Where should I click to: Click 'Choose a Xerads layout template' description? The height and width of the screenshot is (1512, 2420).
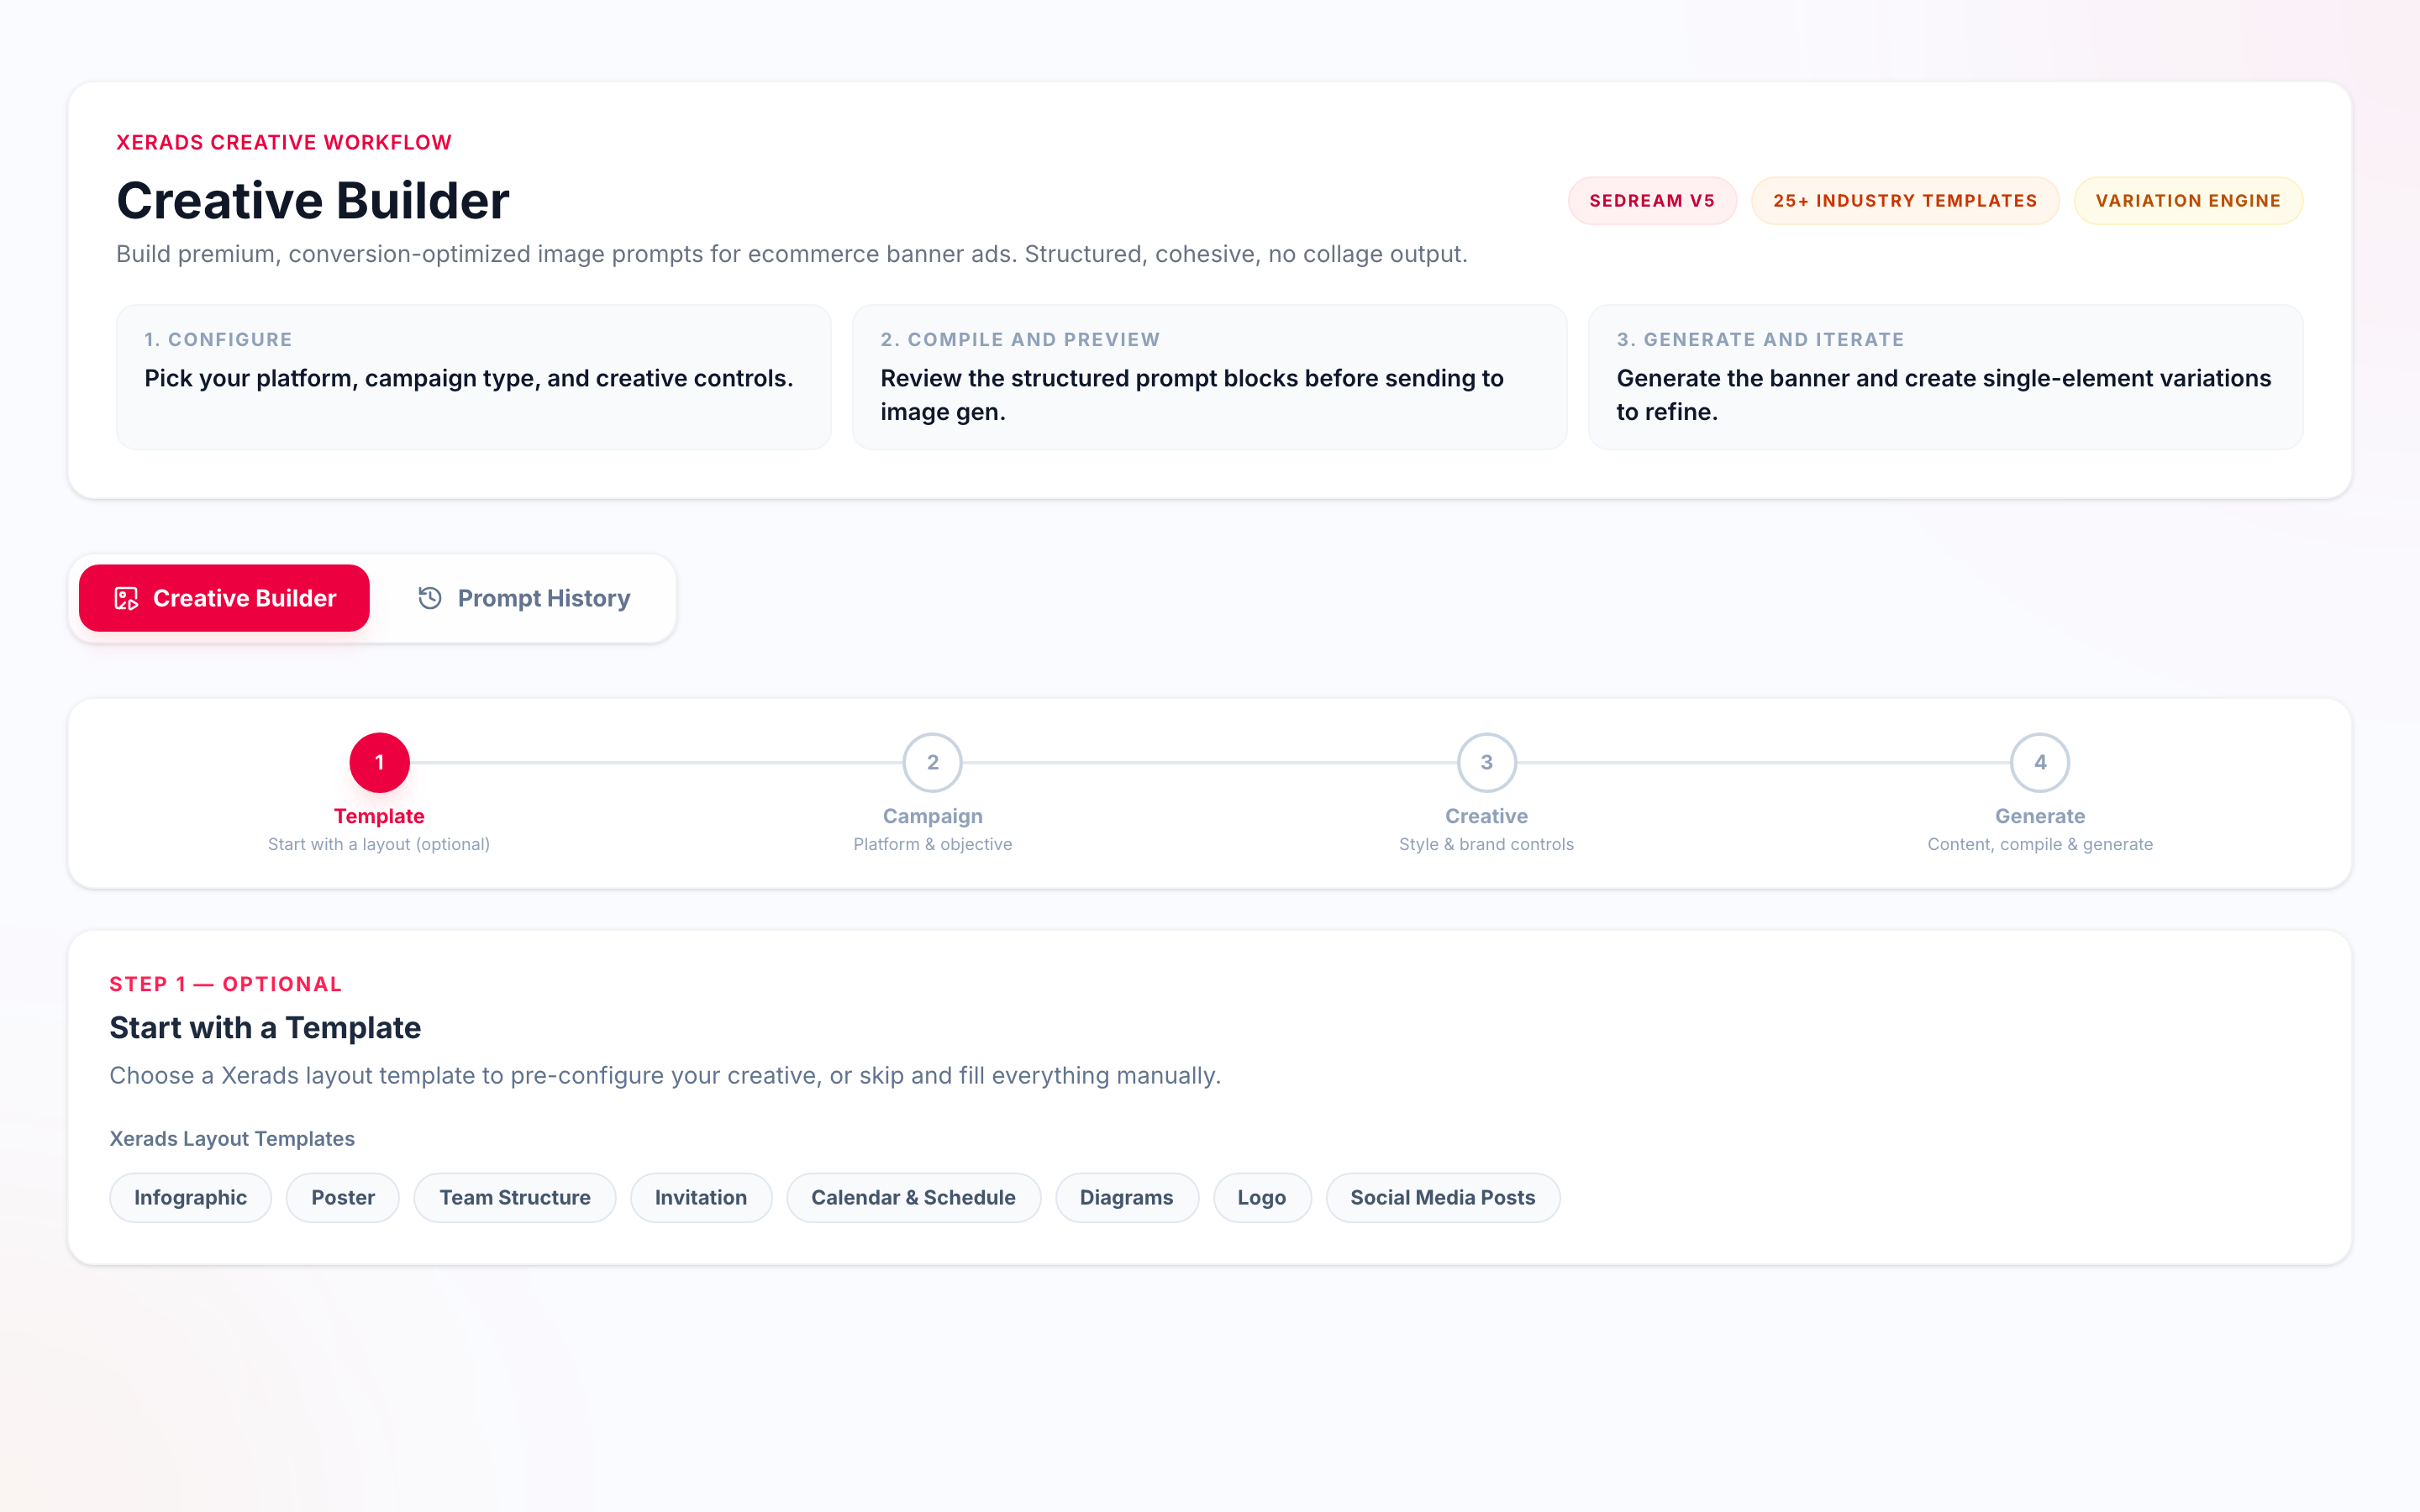click(665, 1075)
